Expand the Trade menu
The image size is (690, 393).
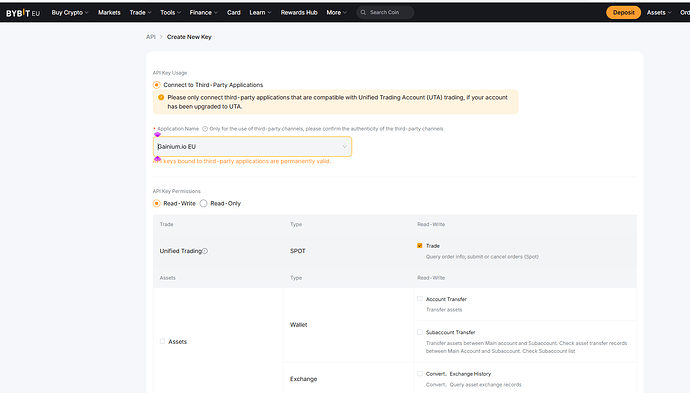(x=140, y=12)
